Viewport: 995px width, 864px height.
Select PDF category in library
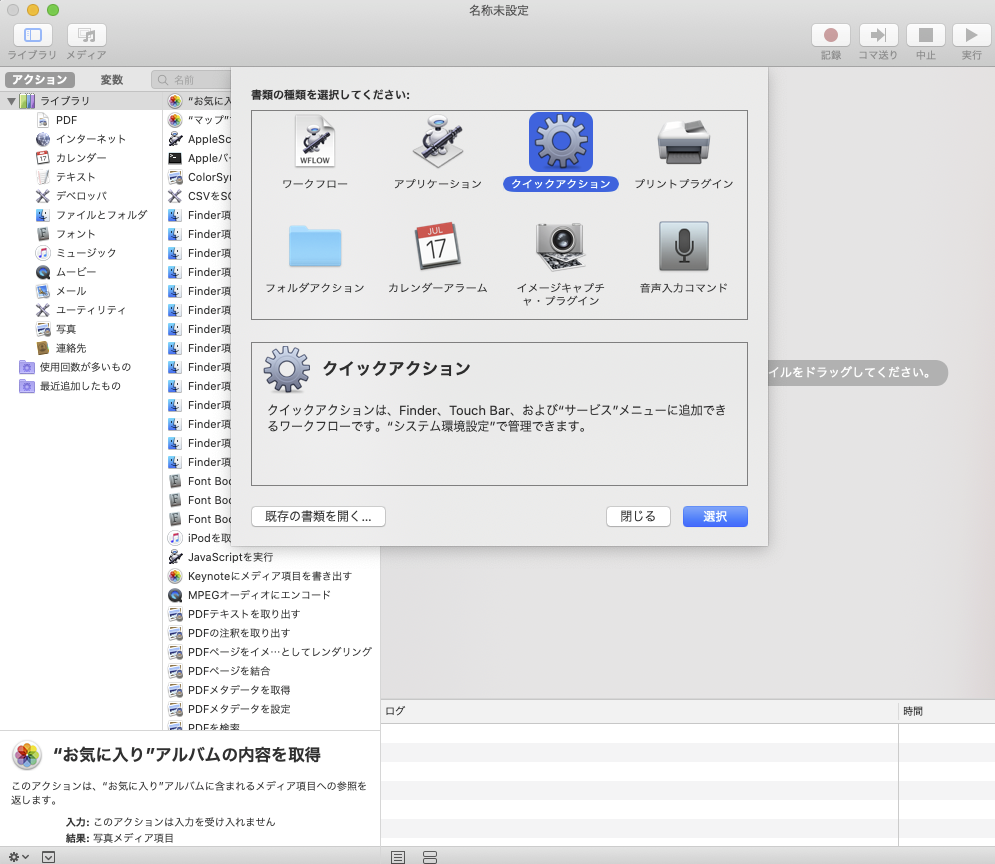(x=66, y=120)
